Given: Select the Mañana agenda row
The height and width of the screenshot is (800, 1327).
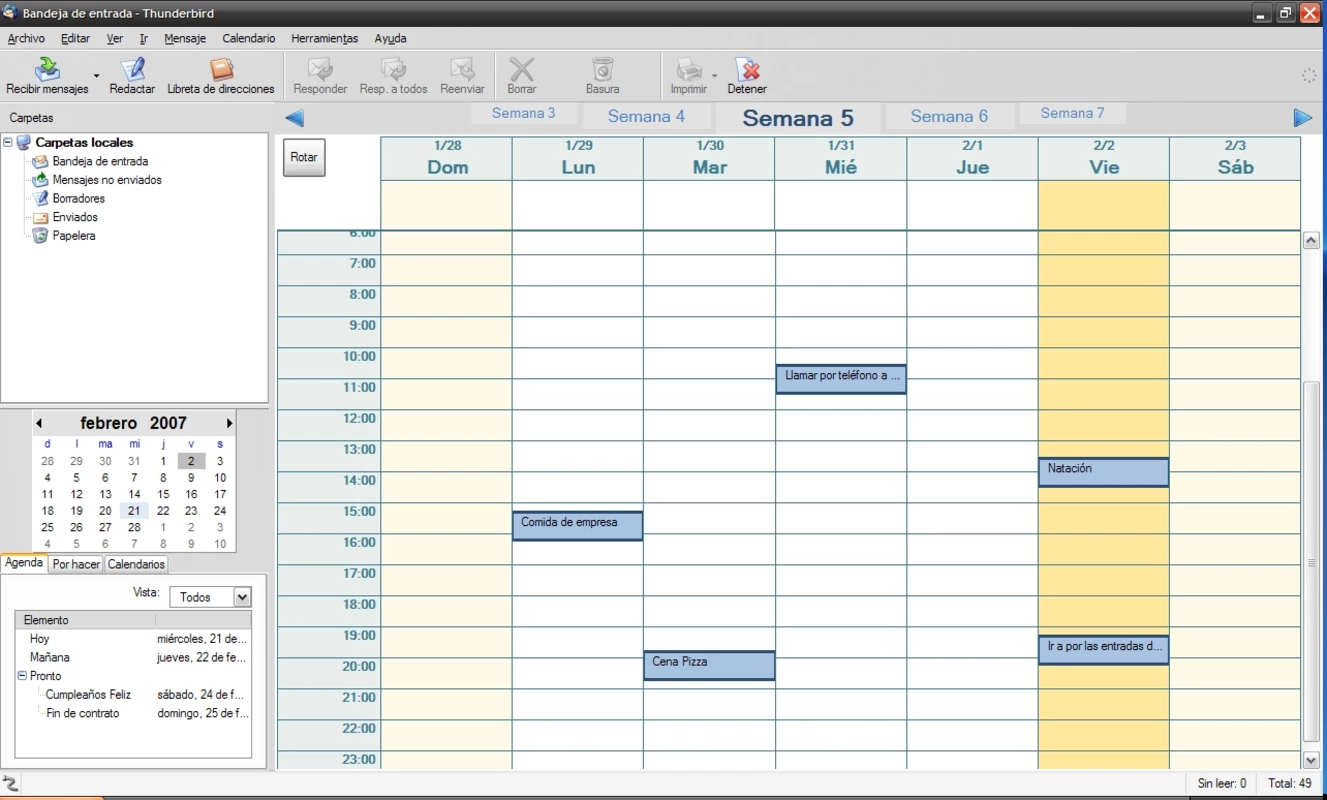Looking at the screenshot, I should pyautogui.click(x=133, y=657).
